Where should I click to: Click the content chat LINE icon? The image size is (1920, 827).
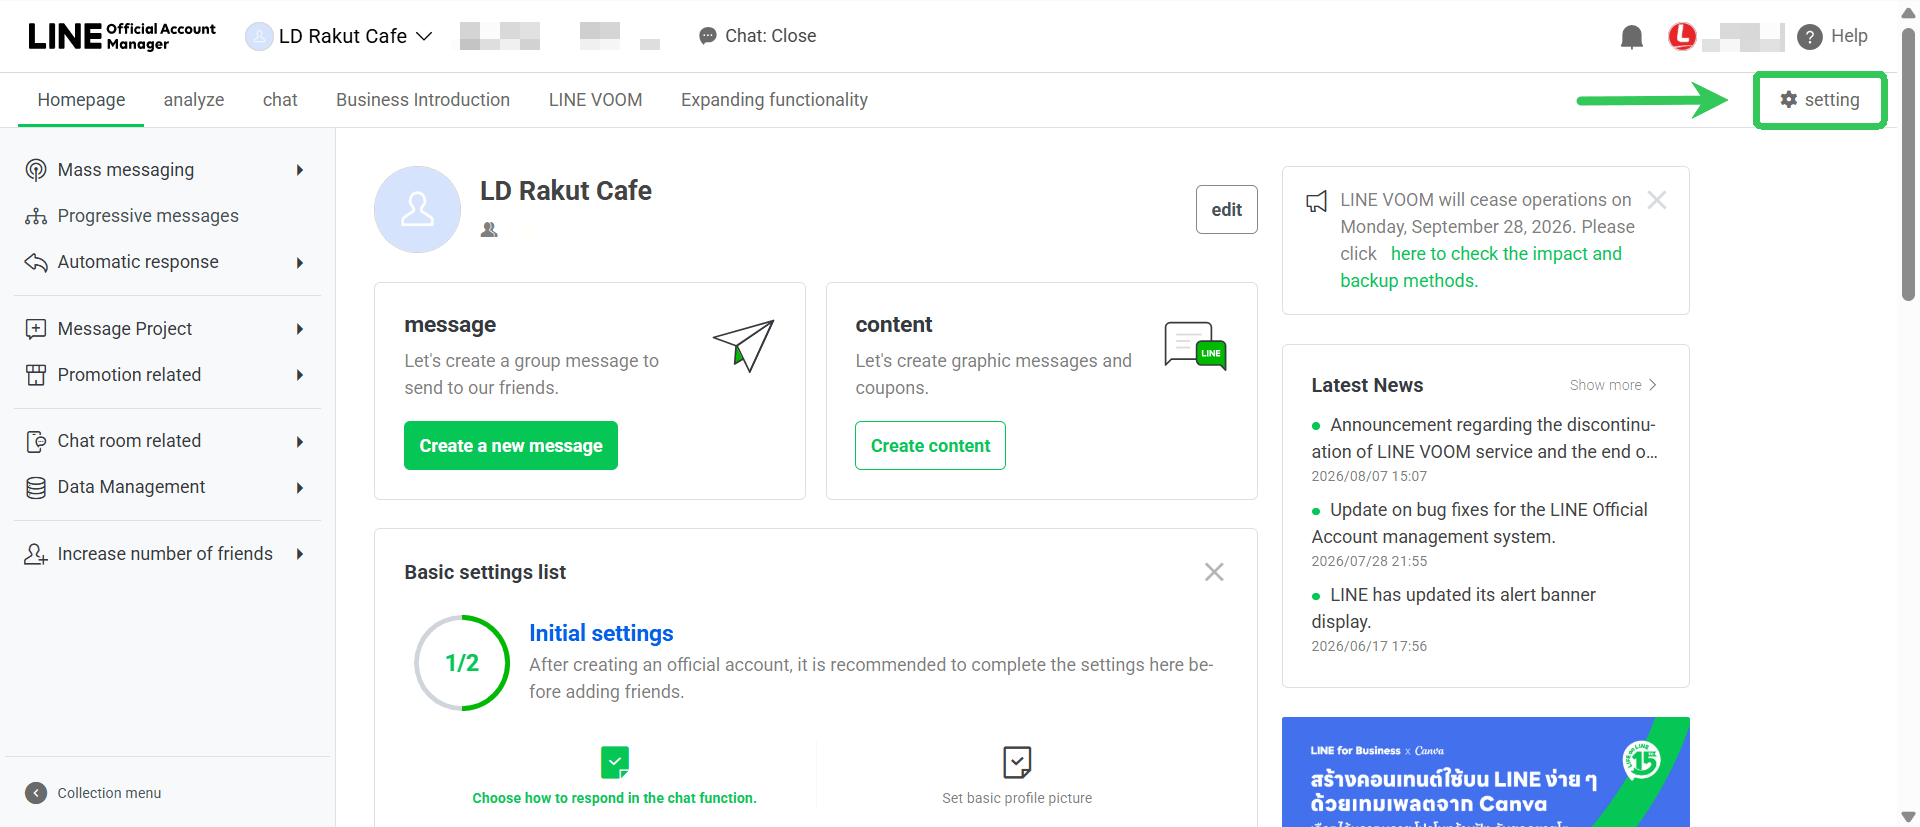tap(1195, 346)
